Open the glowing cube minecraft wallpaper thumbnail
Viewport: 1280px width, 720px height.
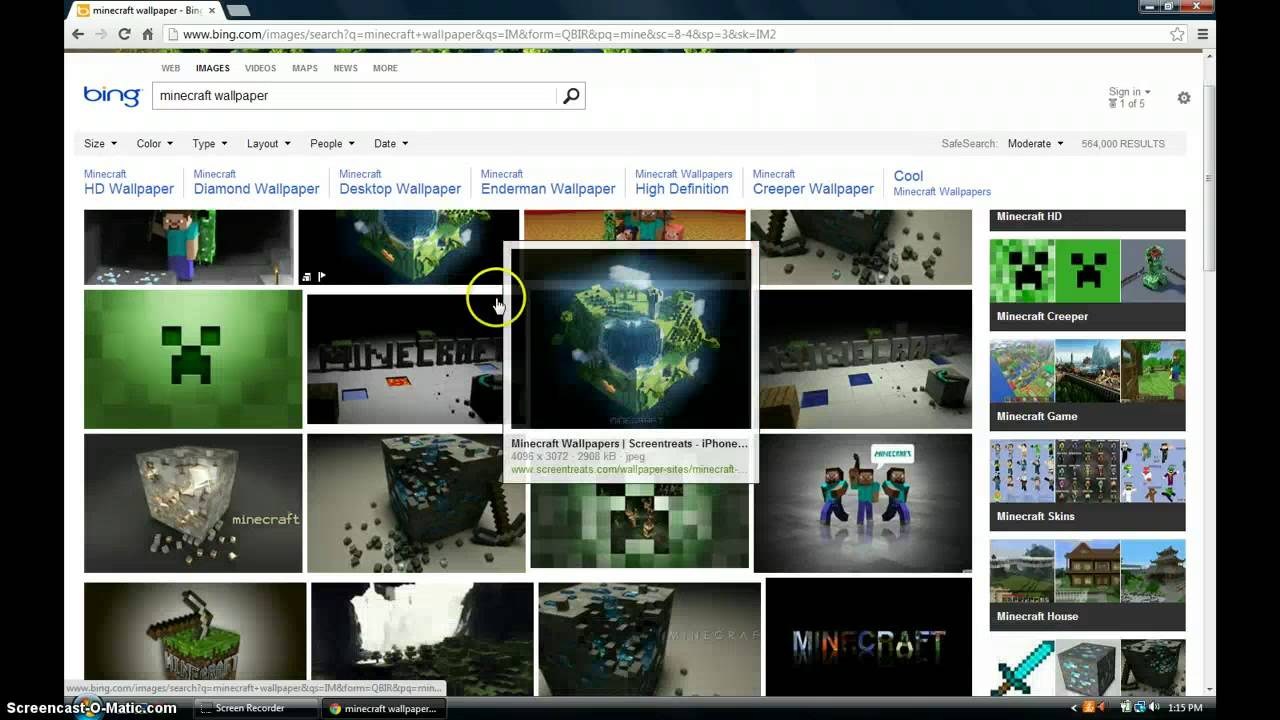pyautogui.click(x=193, y=503)
